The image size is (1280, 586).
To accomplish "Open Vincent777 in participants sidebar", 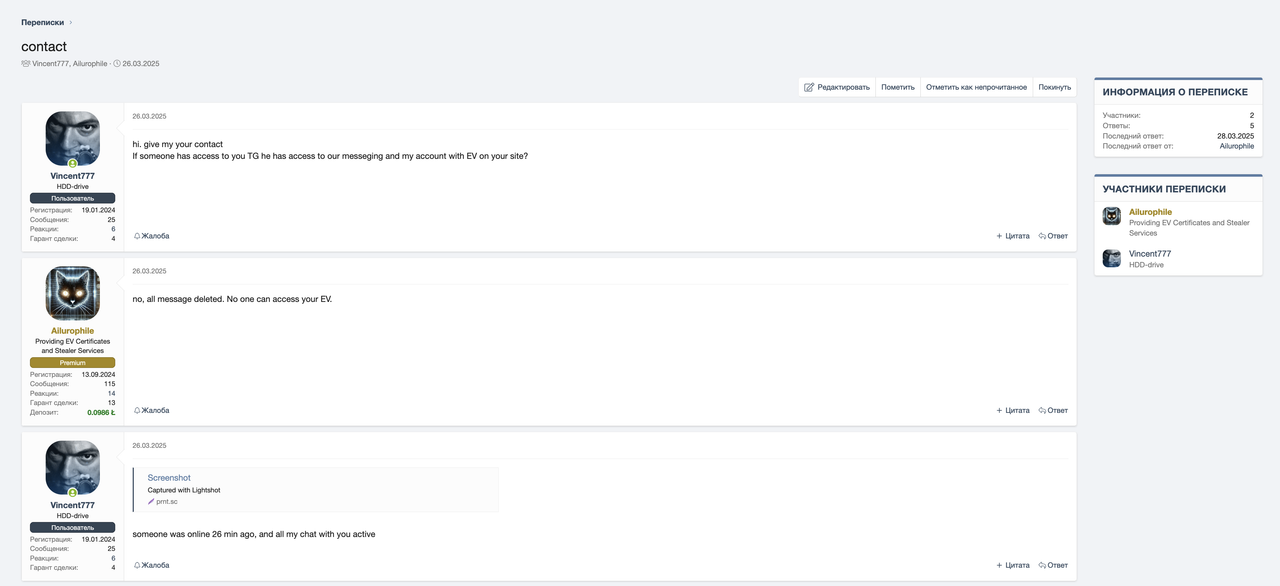I will click(1150, 254).
